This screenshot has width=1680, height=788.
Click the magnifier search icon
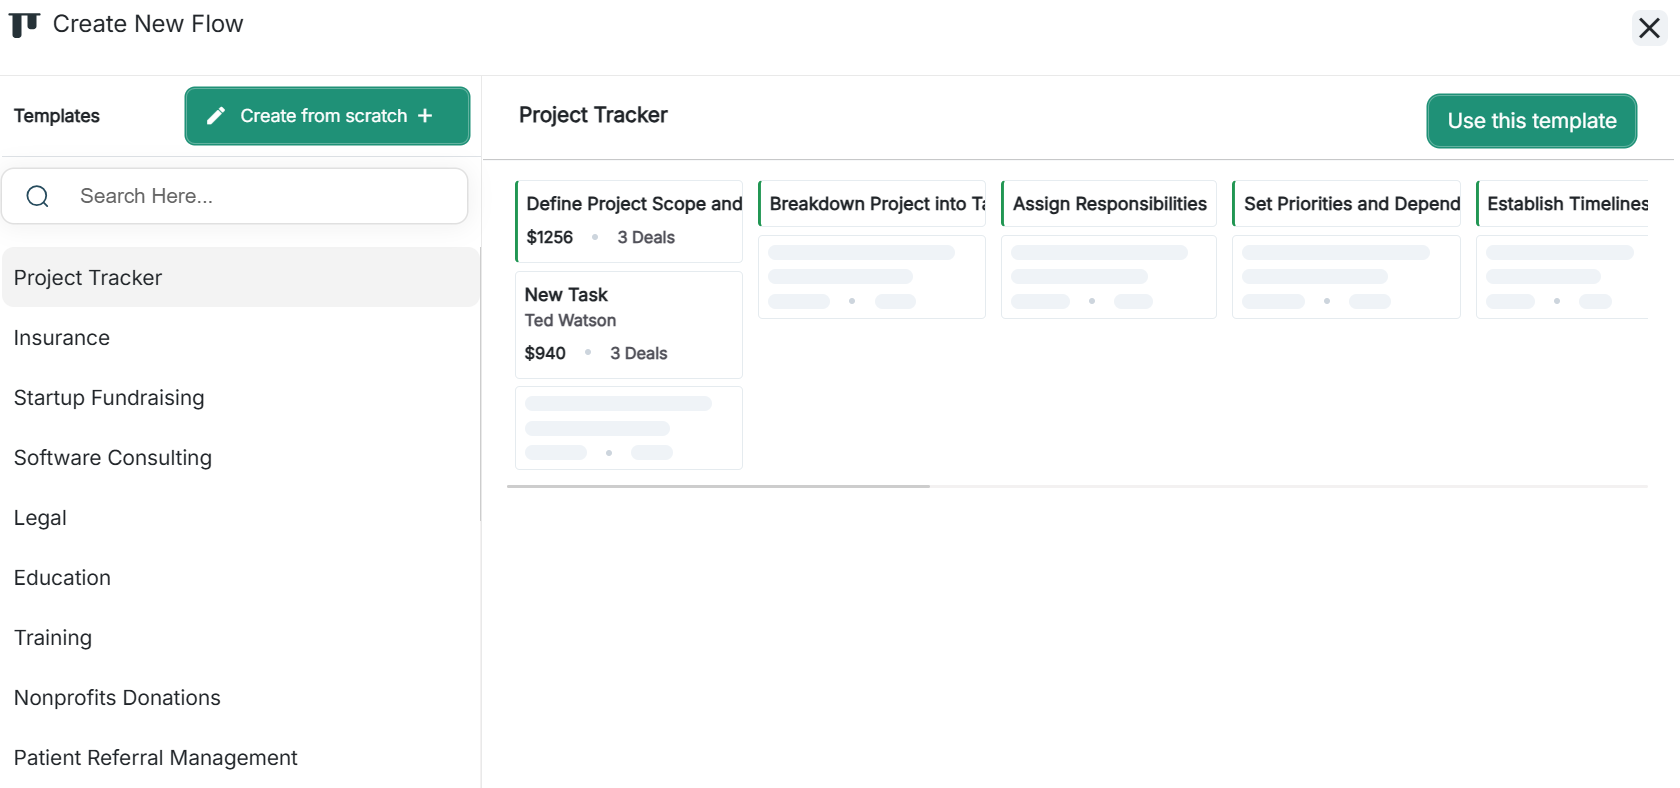click(x=38, y=196)
